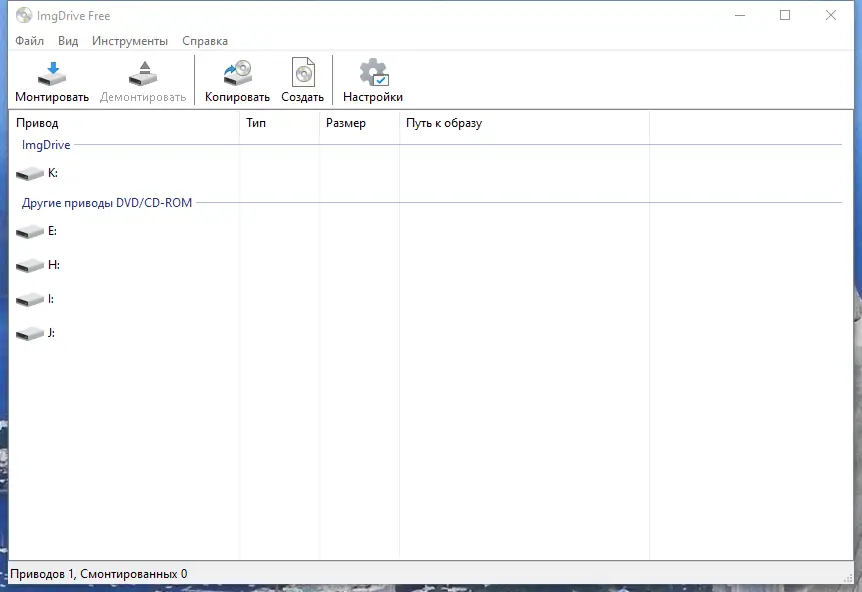Maximize the ImgDrive window
The height and width of the screenshot is (592, 862).
[x=785, y=15]
